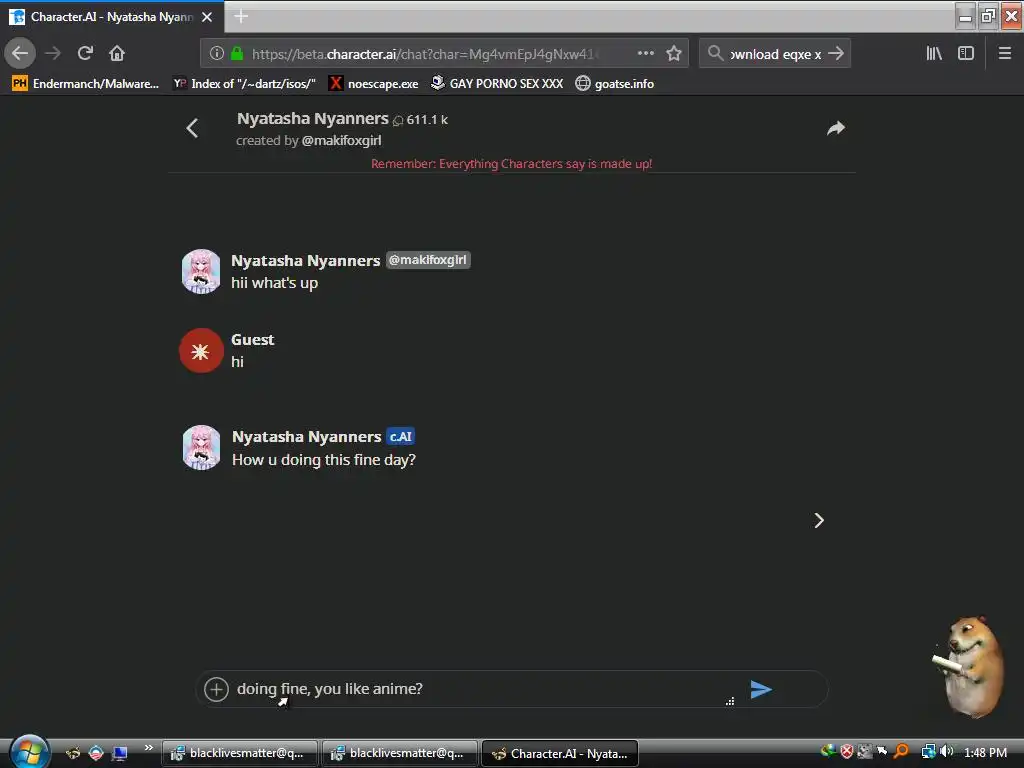Submit search with the go arrow

click(836, 54)
